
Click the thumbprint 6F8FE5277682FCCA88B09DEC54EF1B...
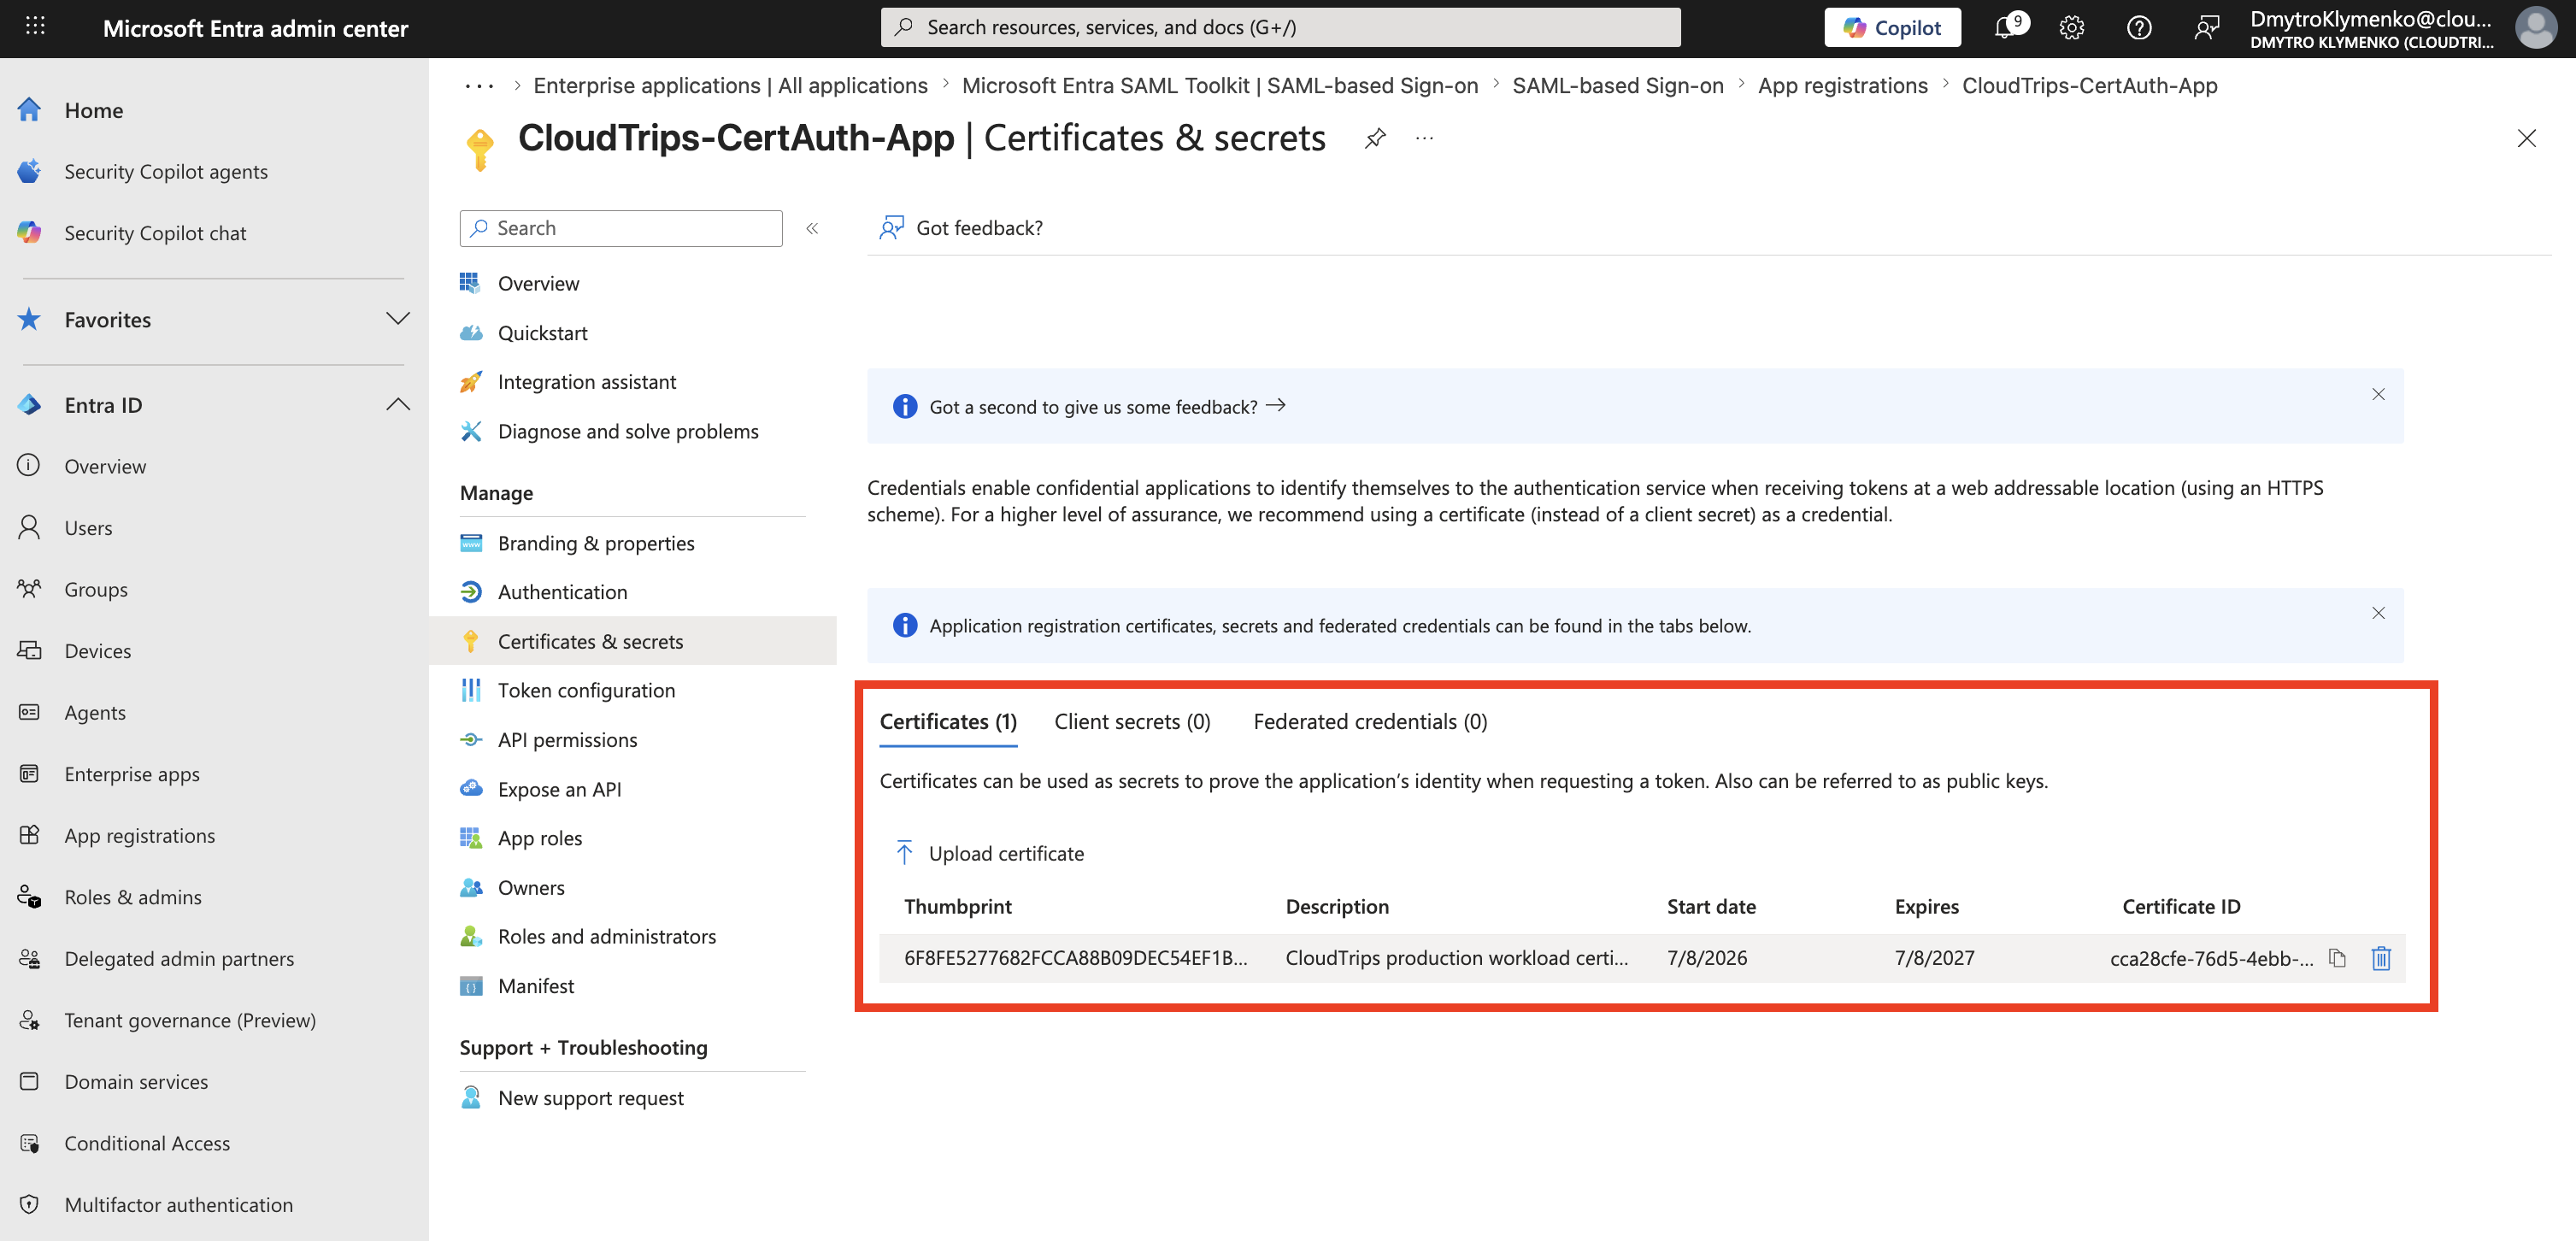point(1076,957)
